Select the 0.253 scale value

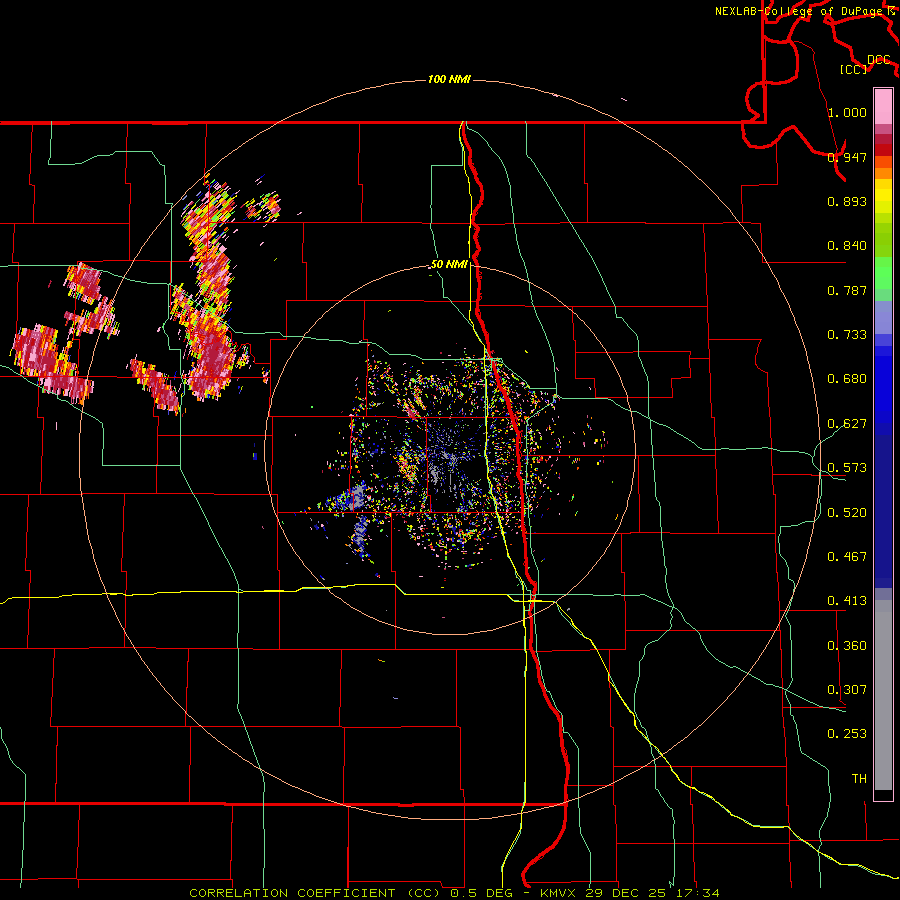click(847, 734)
